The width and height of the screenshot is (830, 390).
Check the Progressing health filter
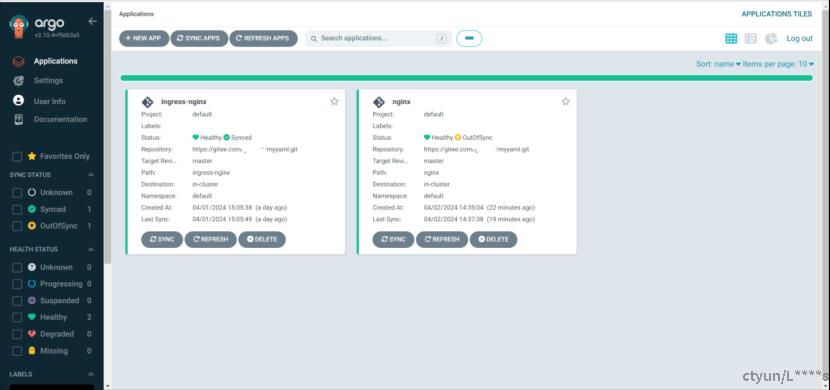tap(17, 284)
